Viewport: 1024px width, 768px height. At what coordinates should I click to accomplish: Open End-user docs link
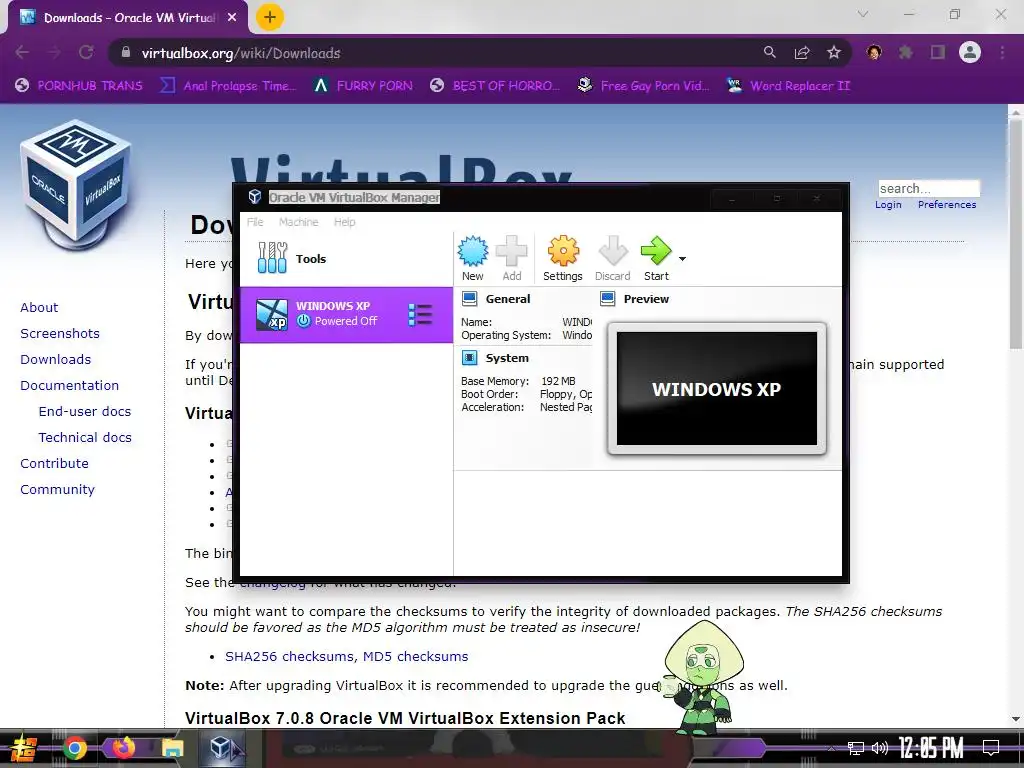coord(85,411)
